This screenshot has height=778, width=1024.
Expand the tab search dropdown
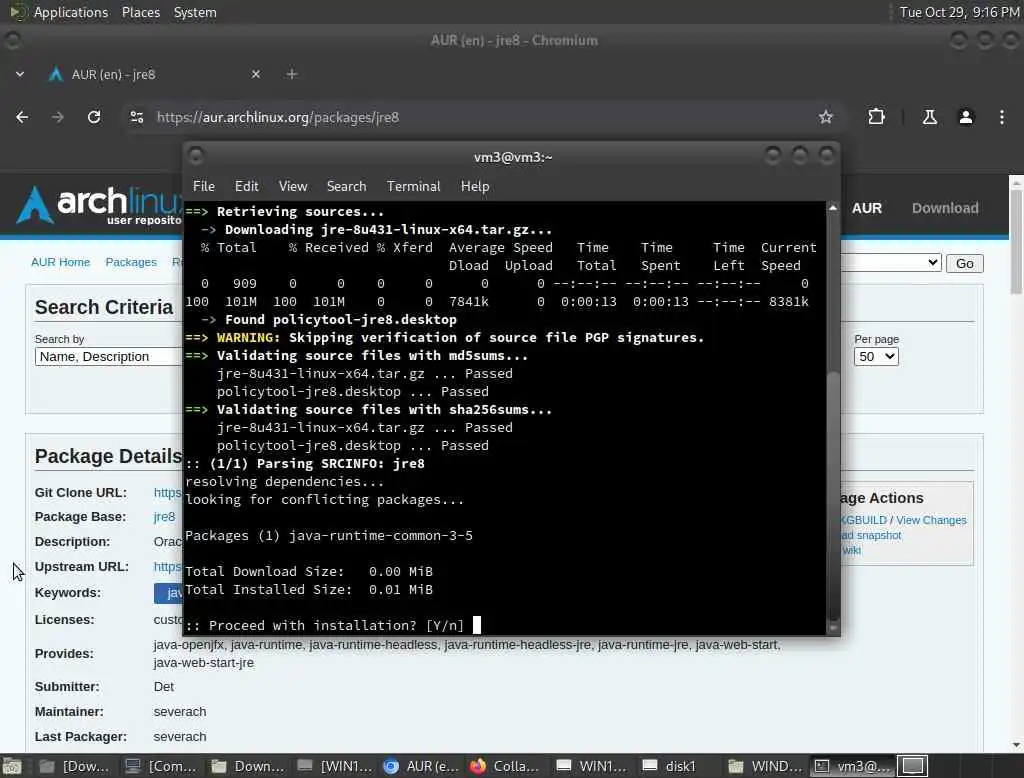coord(20,74)
